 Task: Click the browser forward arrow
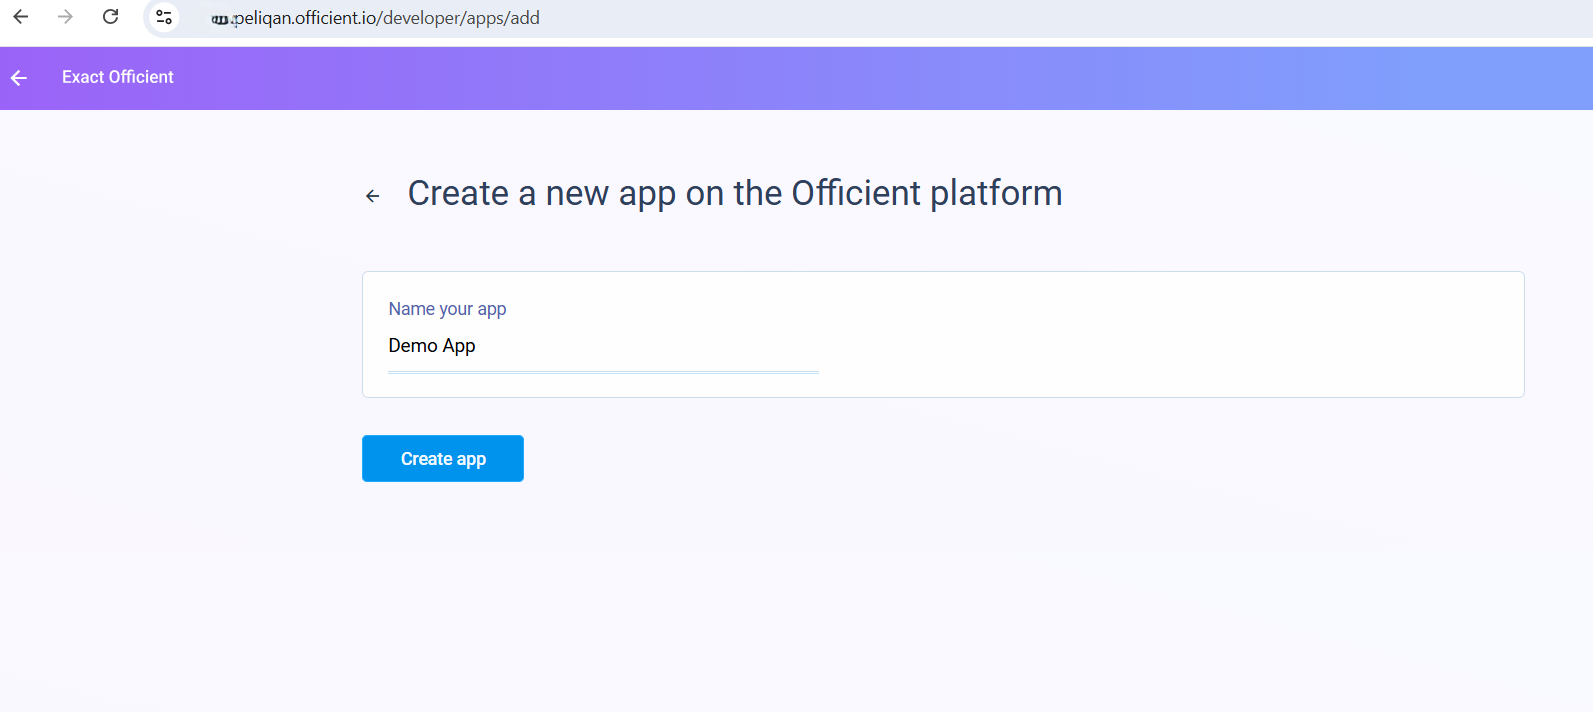point(66,17)
